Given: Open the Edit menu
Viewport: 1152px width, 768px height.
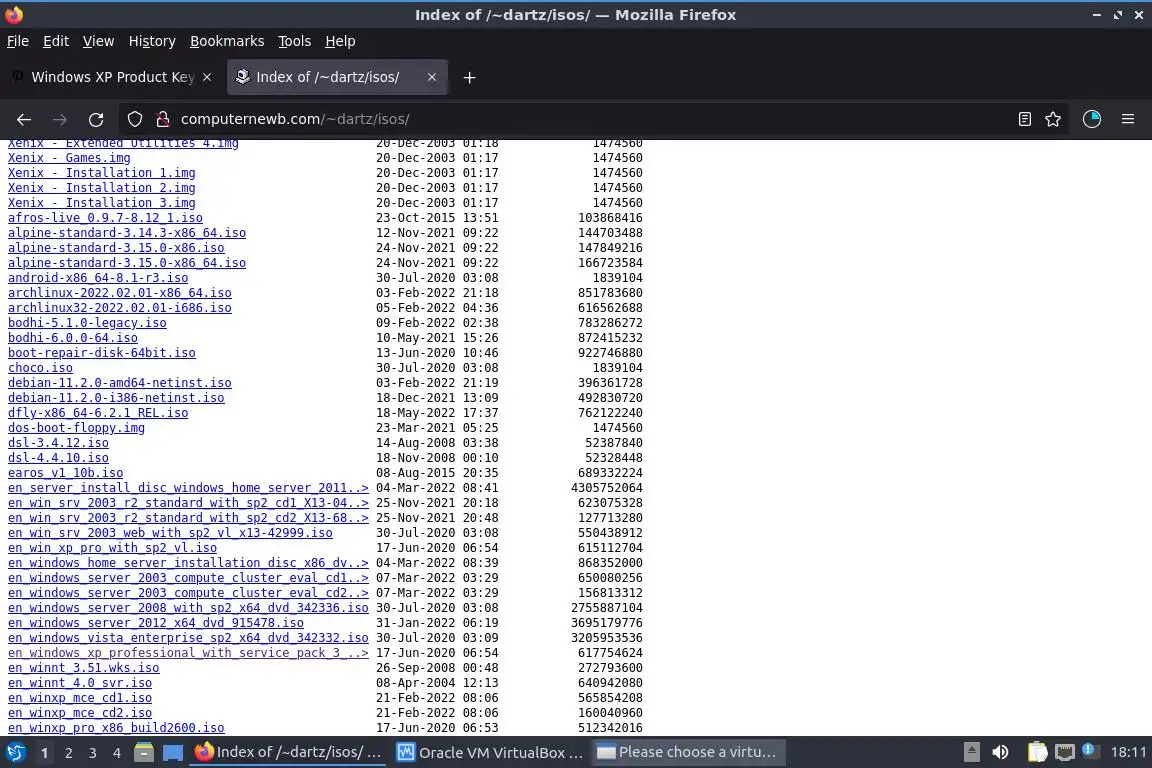Looking at the screenshot, I should pyautogui.click(x=56, y=41).
